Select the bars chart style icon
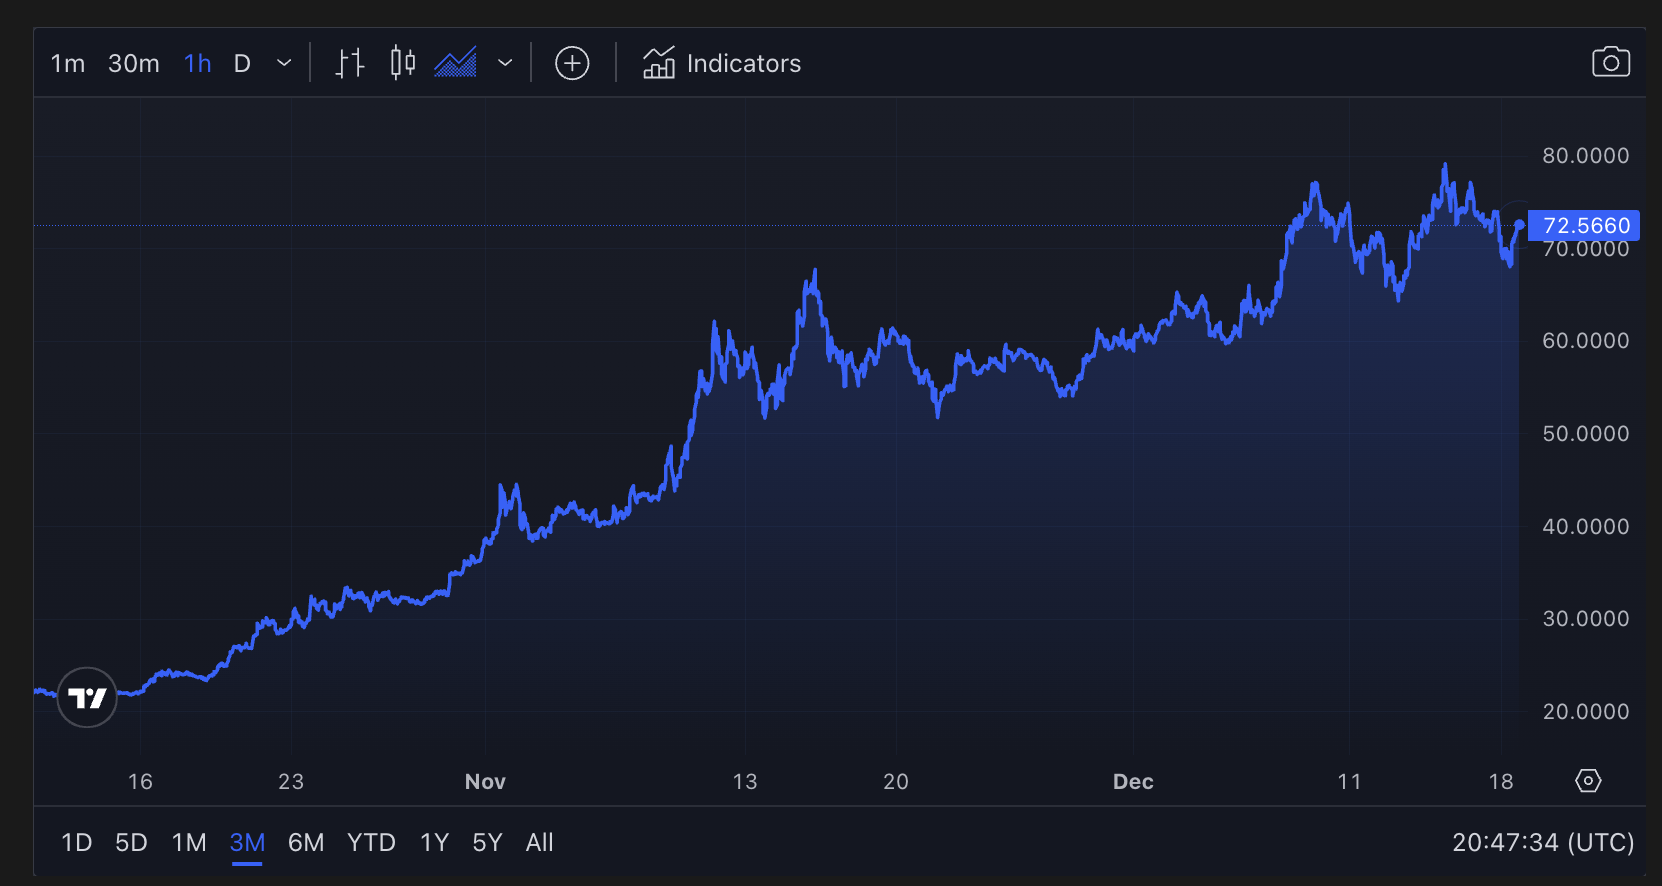The height and width of the screenshot is (886, 1662). 349,63
